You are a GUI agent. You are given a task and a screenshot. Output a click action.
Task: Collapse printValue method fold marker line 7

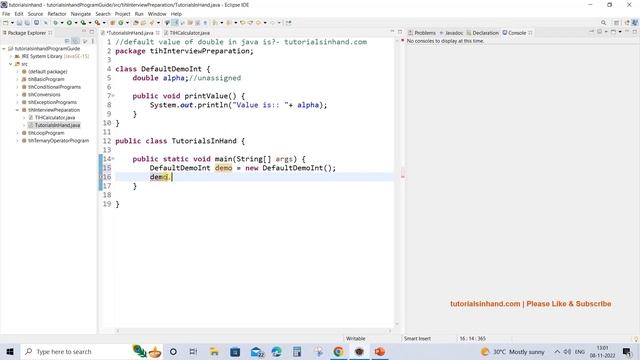tap(113, 96)
